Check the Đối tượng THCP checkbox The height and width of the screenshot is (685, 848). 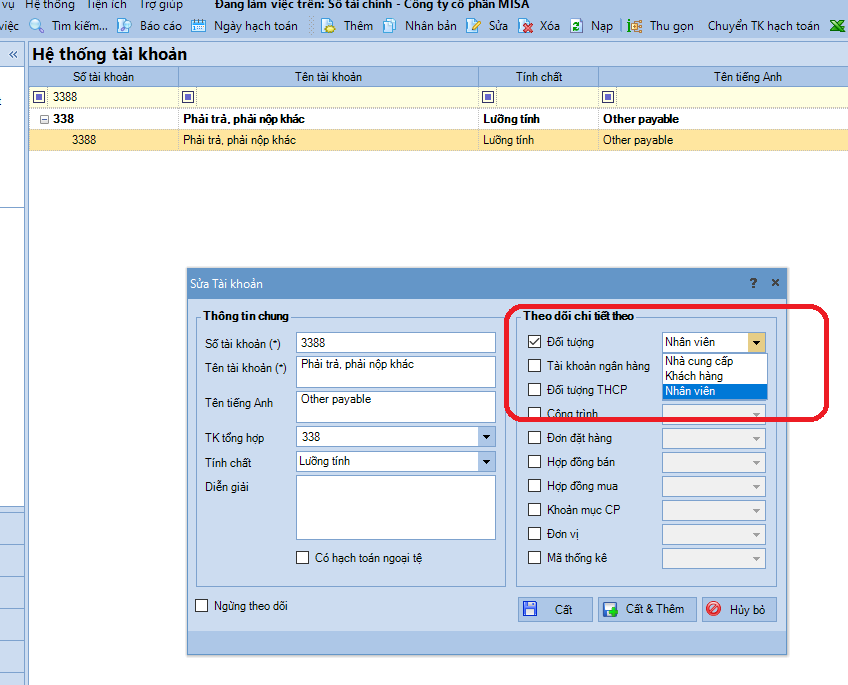(x=534, y=389)
